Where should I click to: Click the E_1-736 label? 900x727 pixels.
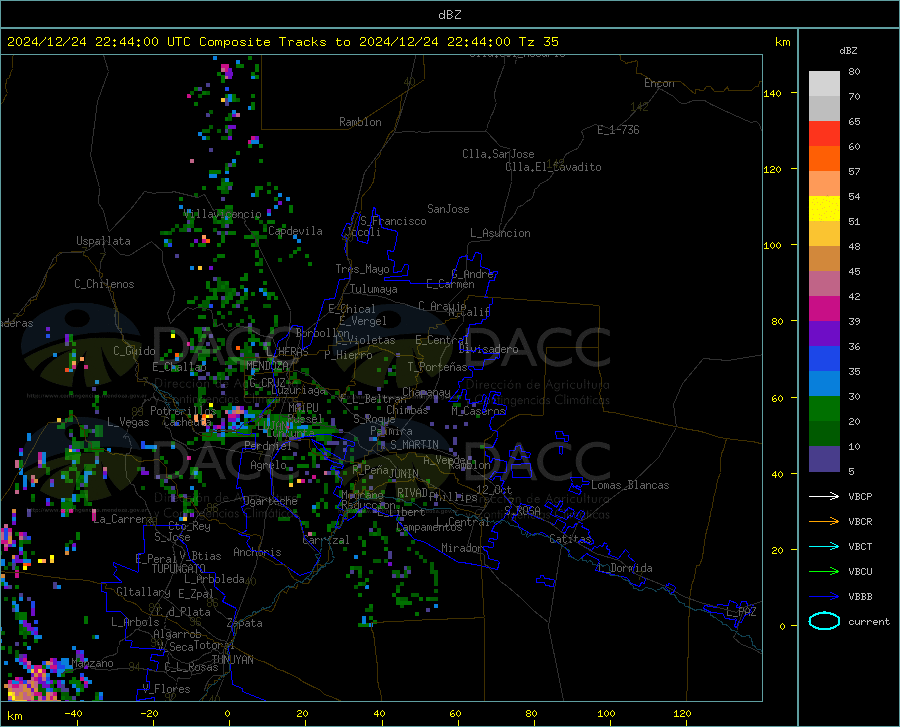click(618, 130)
